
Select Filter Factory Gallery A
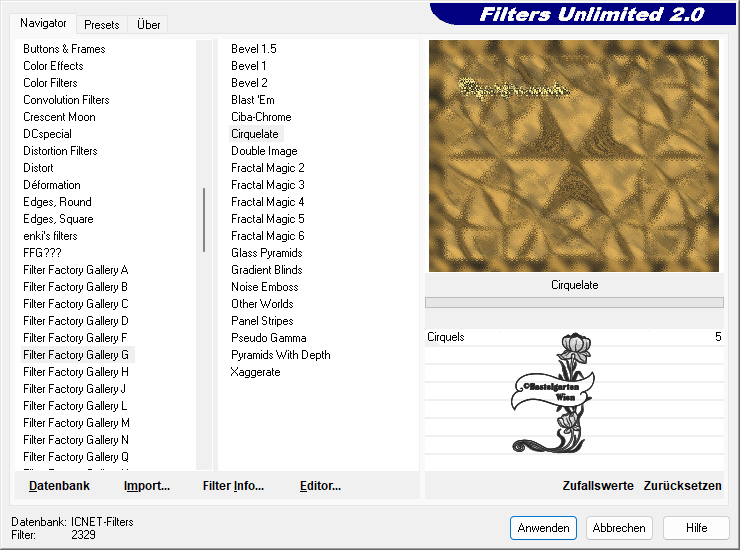[76, 270]
